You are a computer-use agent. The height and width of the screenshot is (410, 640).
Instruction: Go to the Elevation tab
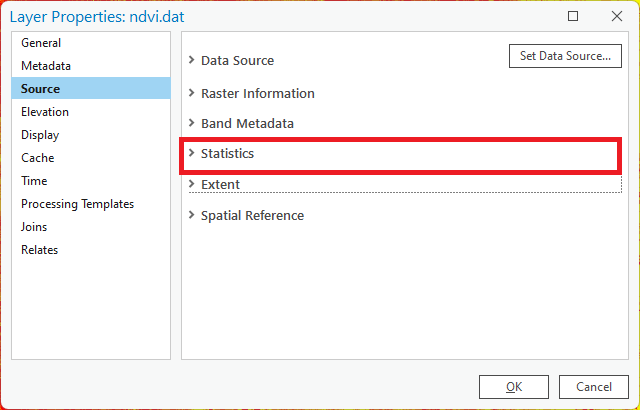tap(45, 112)
